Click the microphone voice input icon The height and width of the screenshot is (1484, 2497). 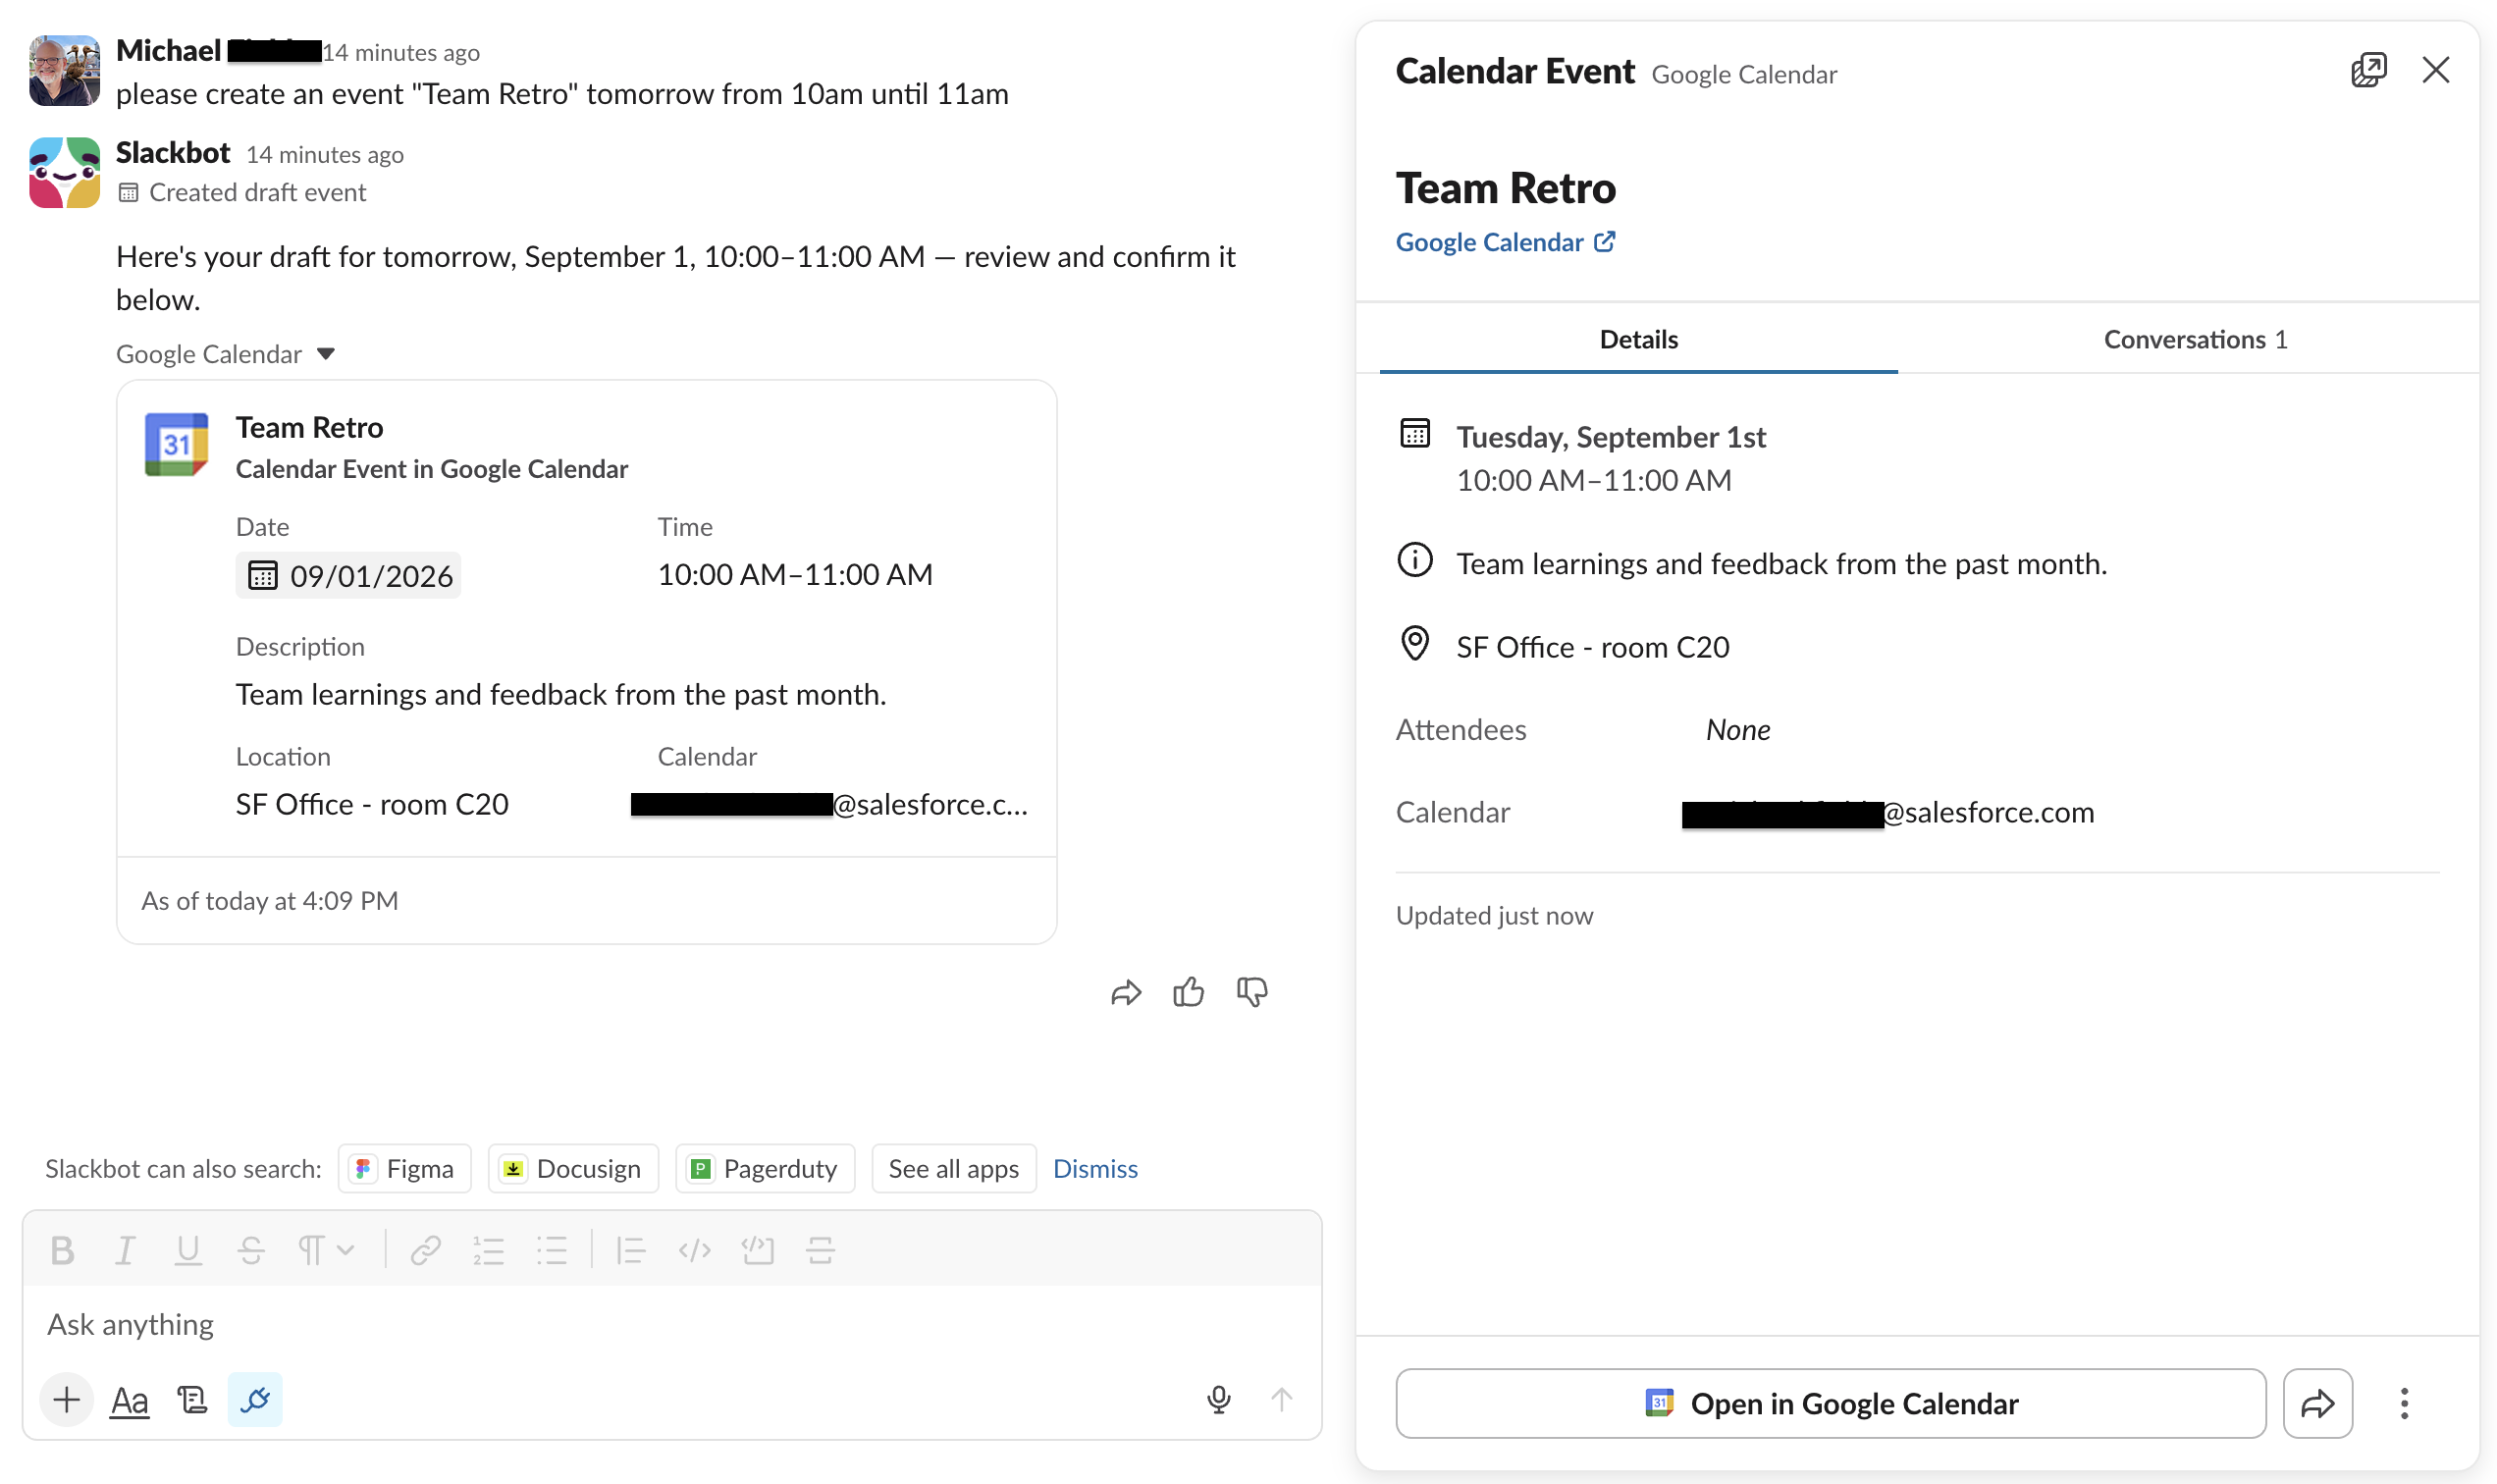pos(1218,1400)
